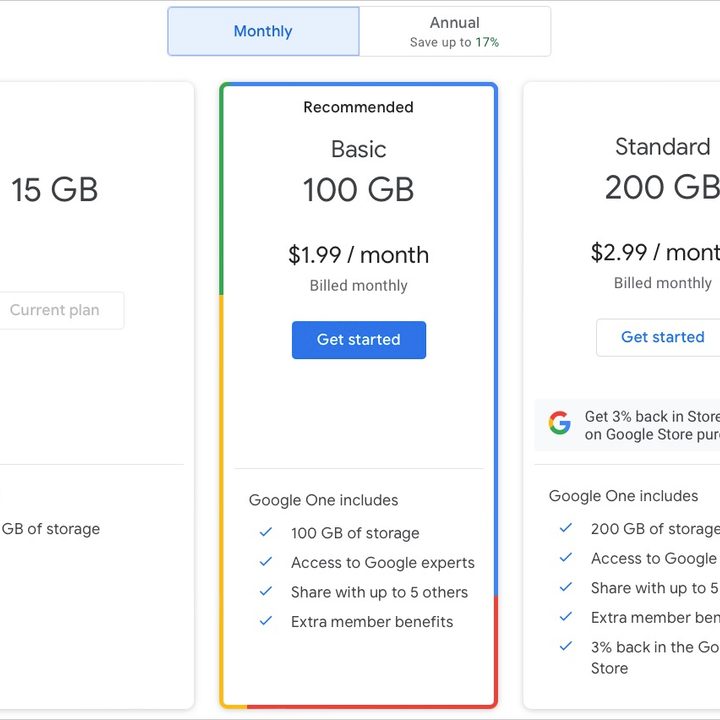
Task: Click Google One includes heading in Standard card
Action: [x=623, y=496]
